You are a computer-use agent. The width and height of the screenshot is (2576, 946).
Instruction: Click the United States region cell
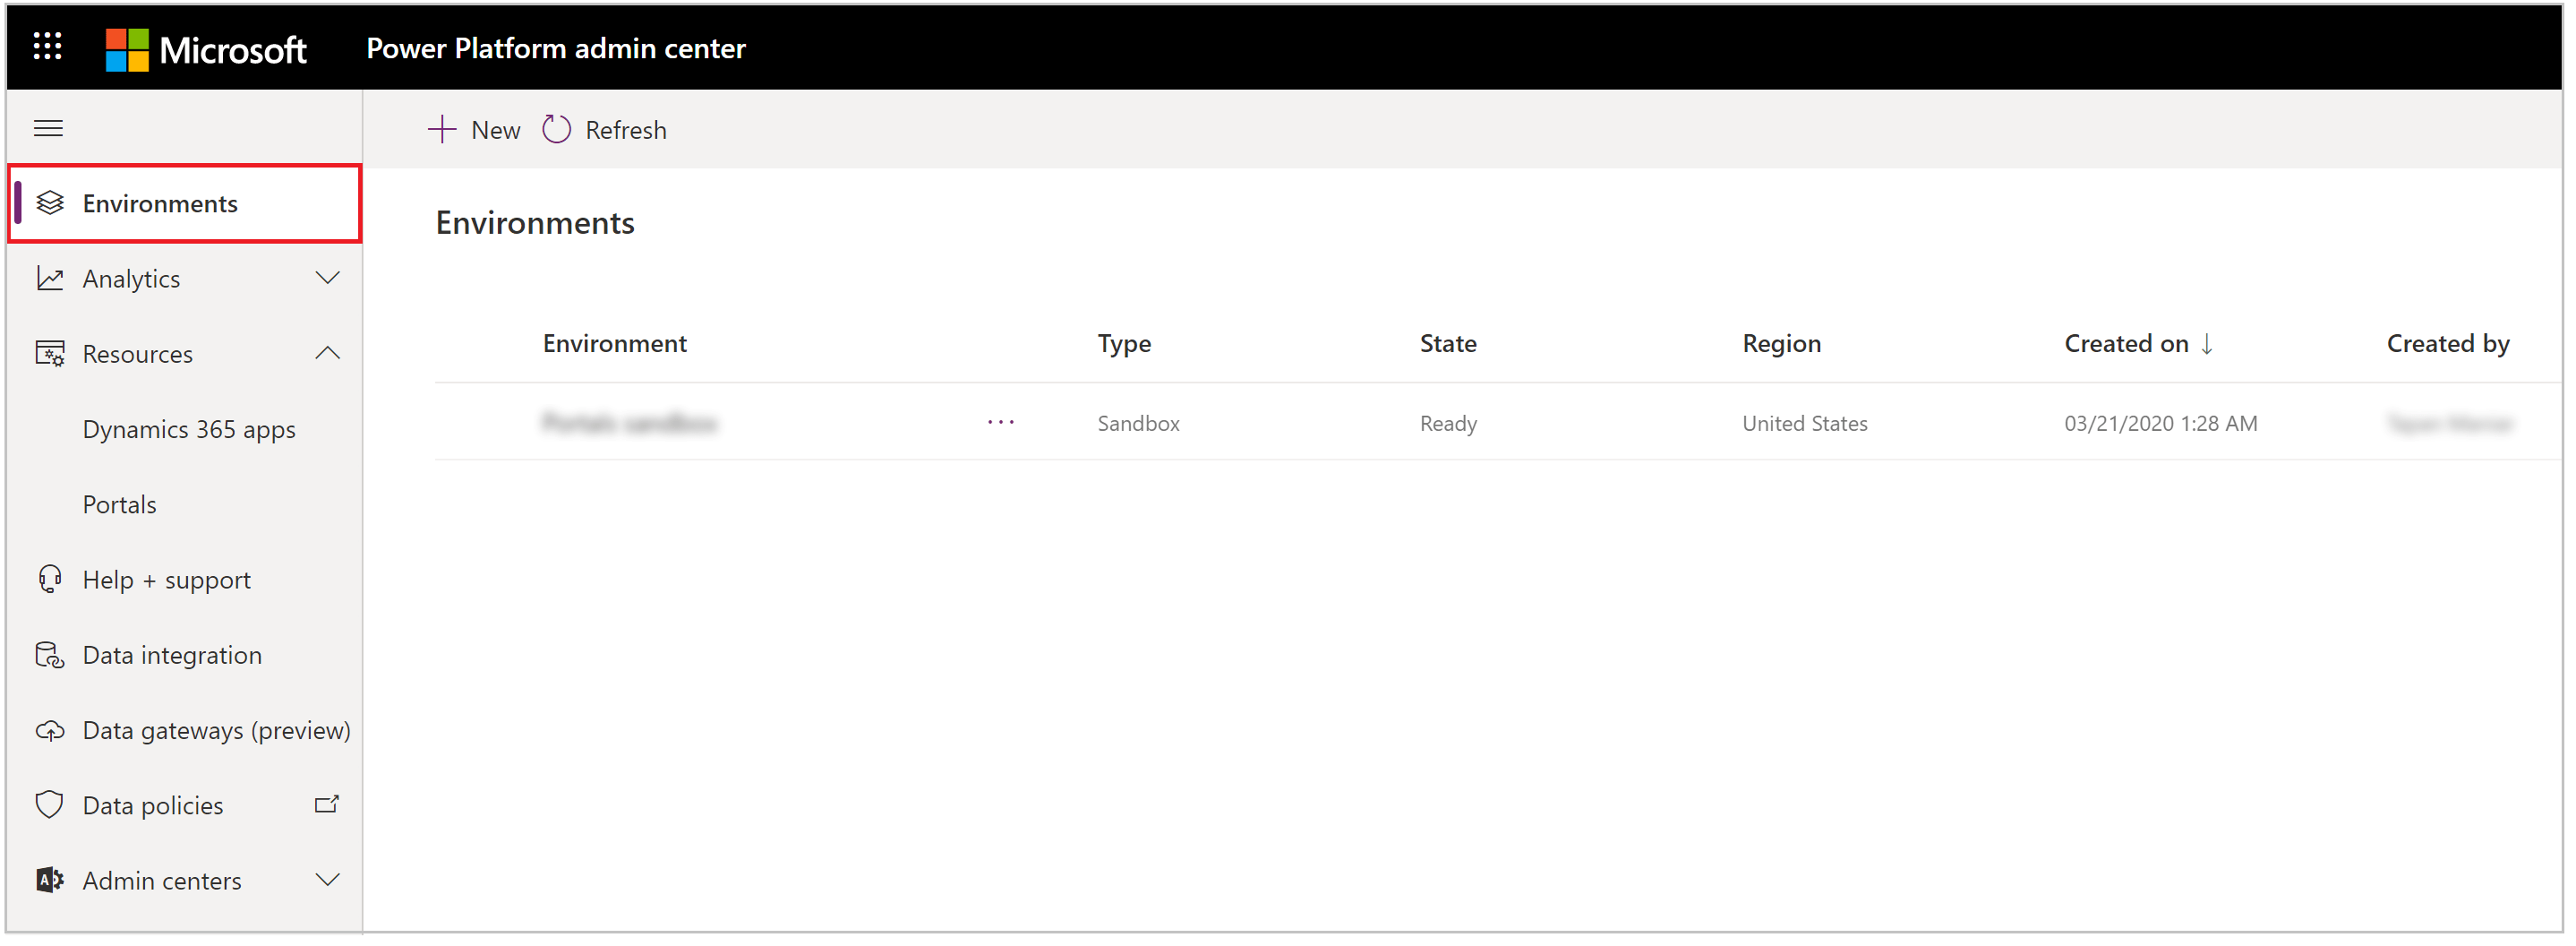click(x=1805, y=424)
